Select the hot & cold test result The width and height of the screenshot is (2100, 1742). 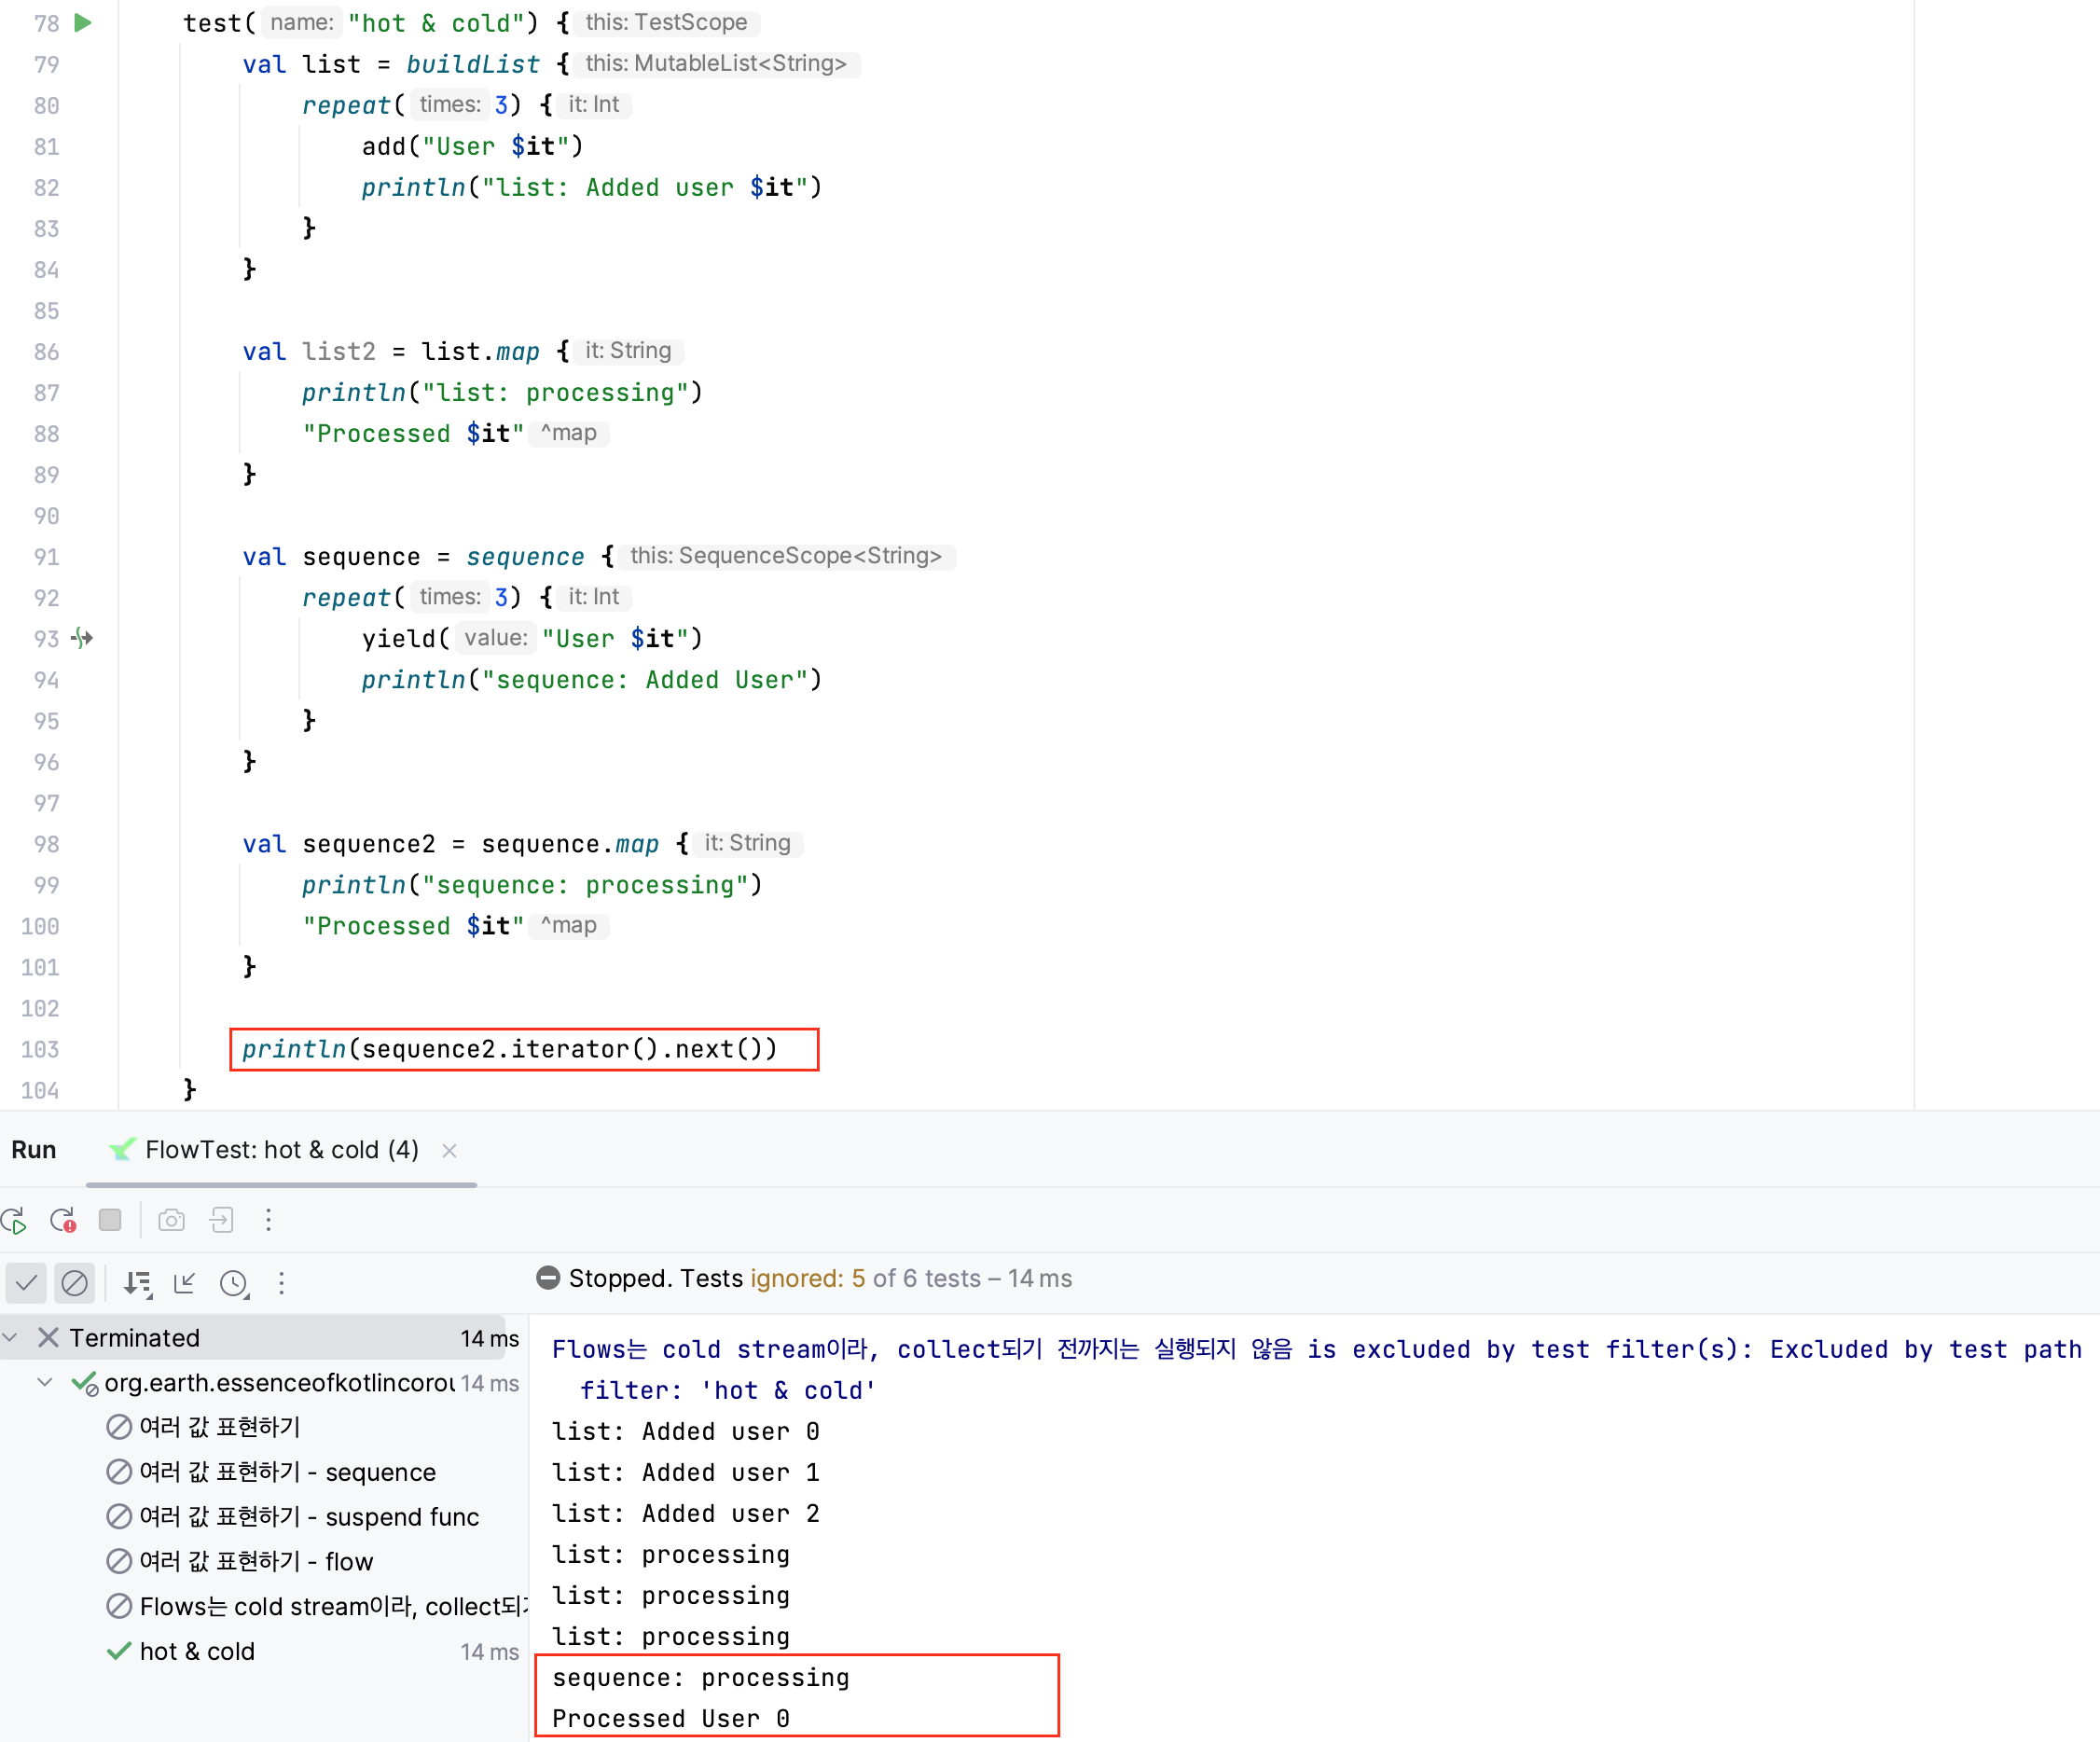[197, 1651]
